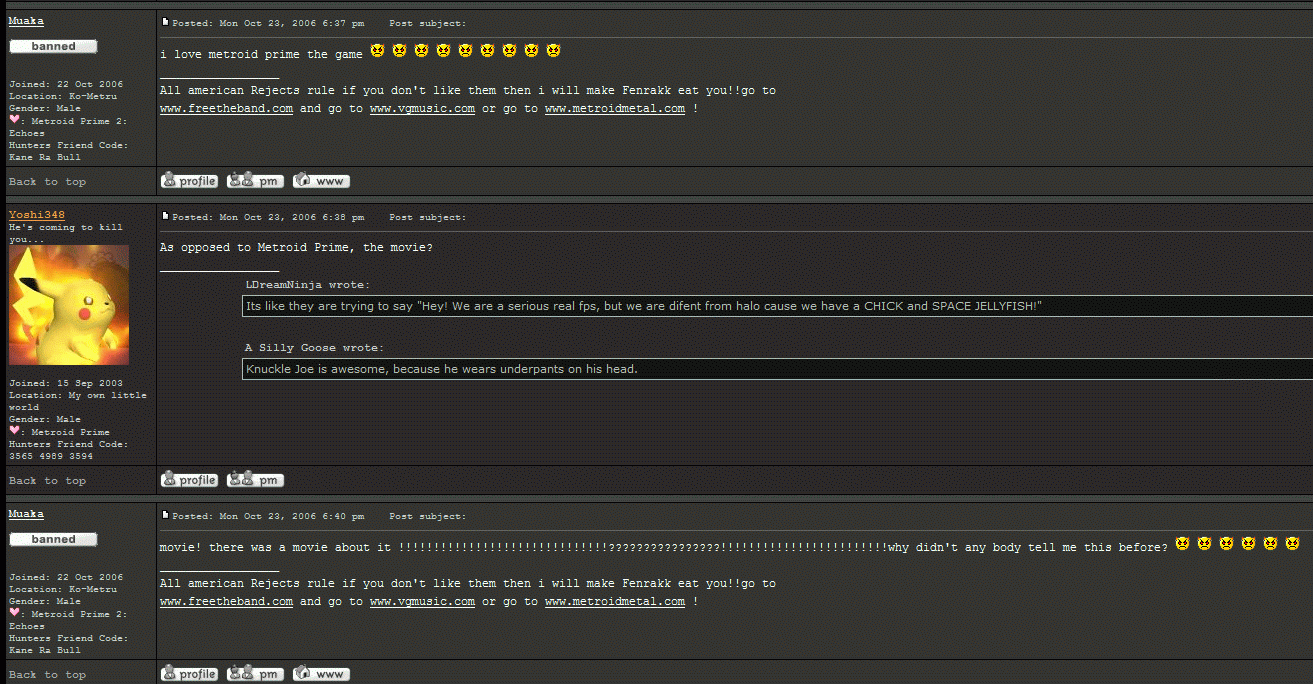Click 'Posted: Mon Oct 23, 2006 6:38 pm'
Screen dimensions: 1313x684
pos(268,217)
